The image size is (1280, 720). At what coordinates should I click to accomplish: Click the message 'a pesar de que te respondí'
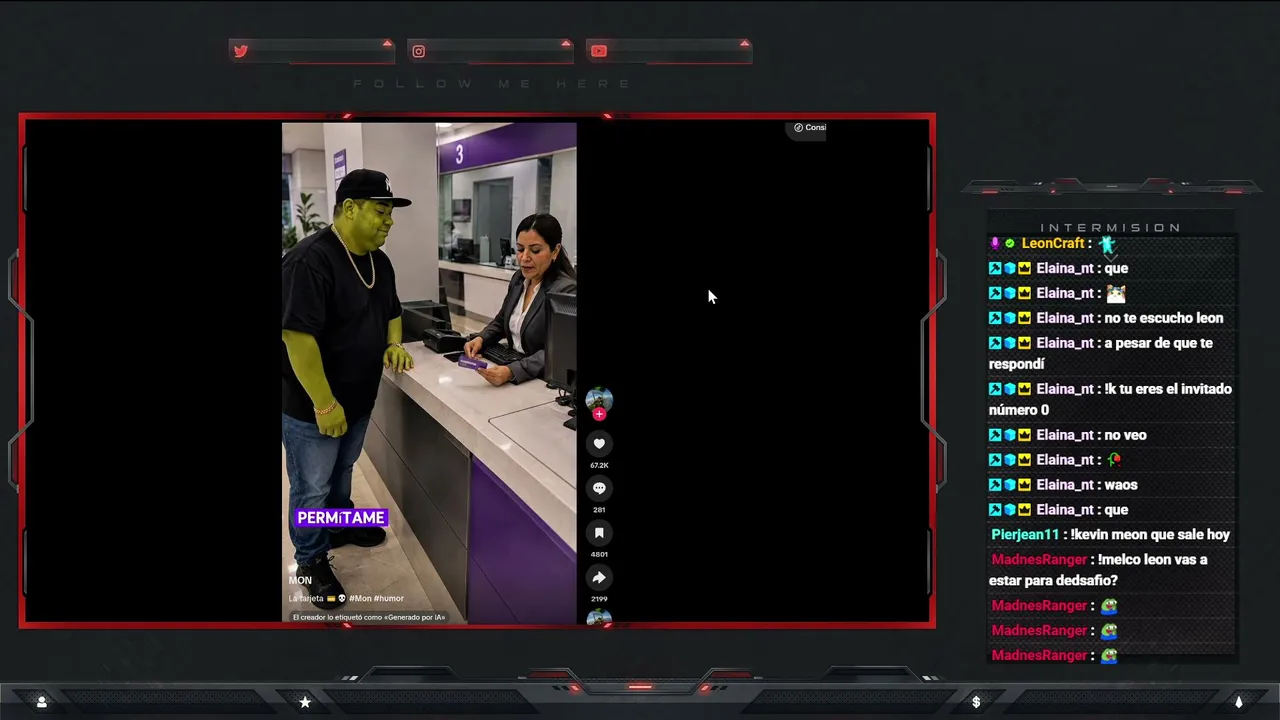click(x=1100, y=353)
